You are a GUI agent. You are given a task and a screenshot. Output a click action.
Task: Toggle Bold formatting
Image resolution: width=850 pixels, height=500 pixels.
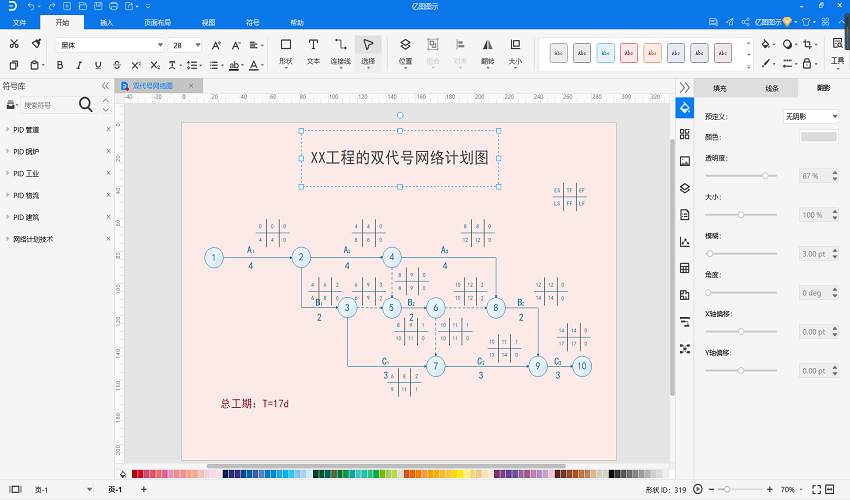click(60, 65)
